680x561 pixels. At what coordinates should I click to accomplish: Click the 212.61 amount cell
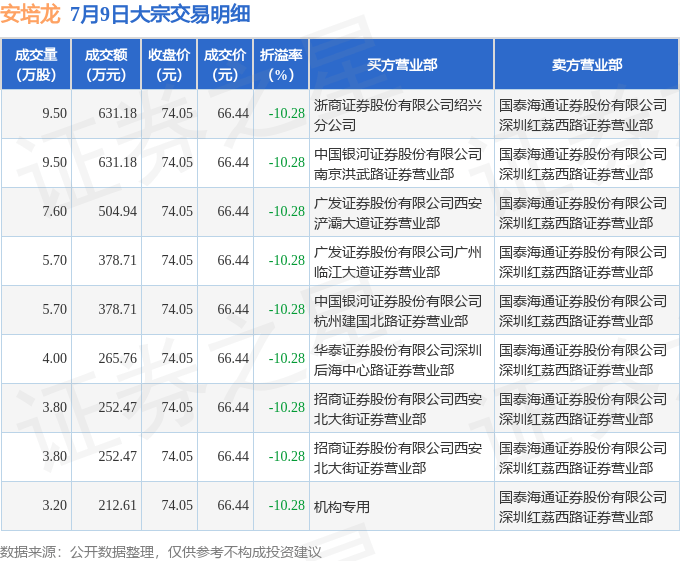tap(118, 506)
